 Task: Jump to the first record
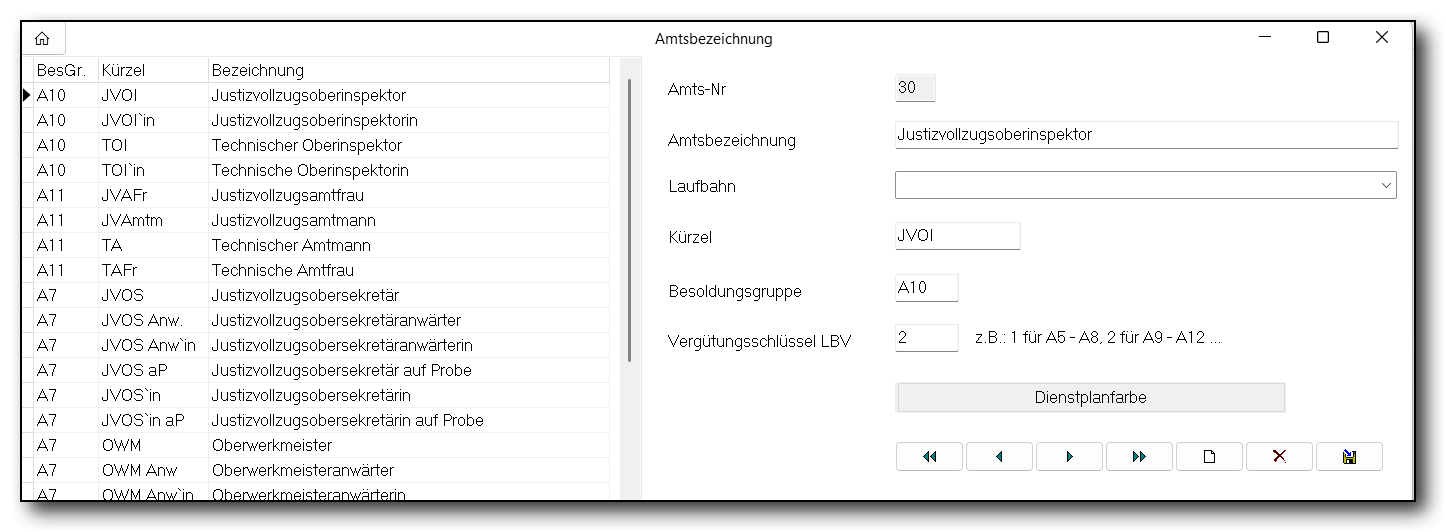coord(929,456)
